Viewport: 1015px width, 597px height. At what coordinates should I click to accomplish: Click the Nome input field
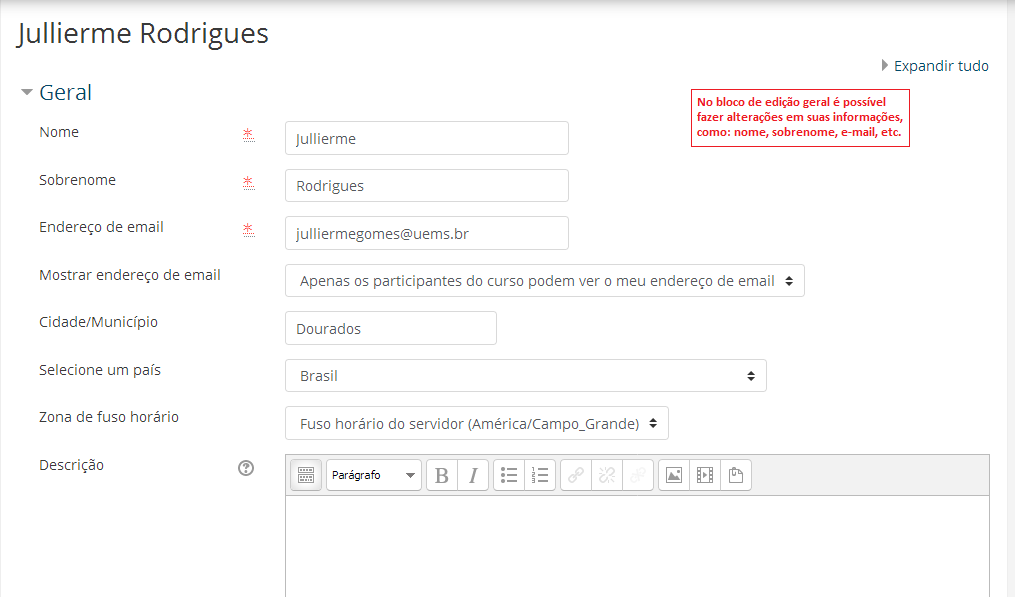[426, 138]
